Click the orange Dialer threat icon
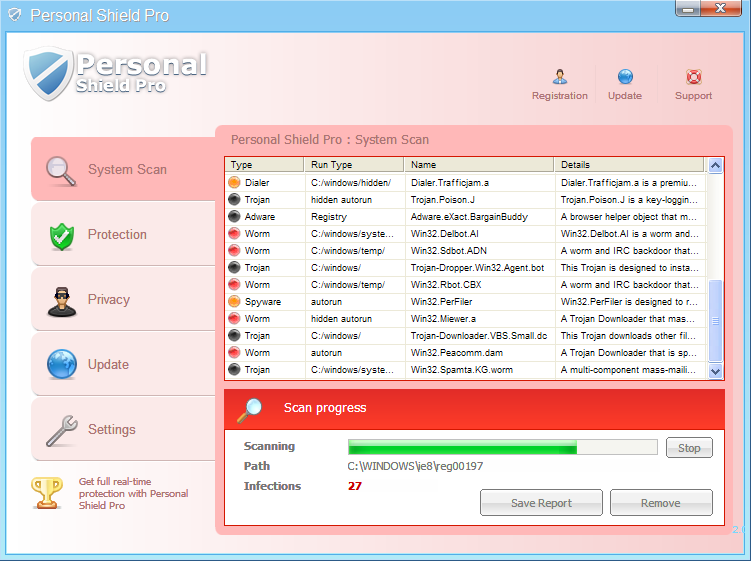Screen dimensions: 751x561 click(x=234, y=183)
